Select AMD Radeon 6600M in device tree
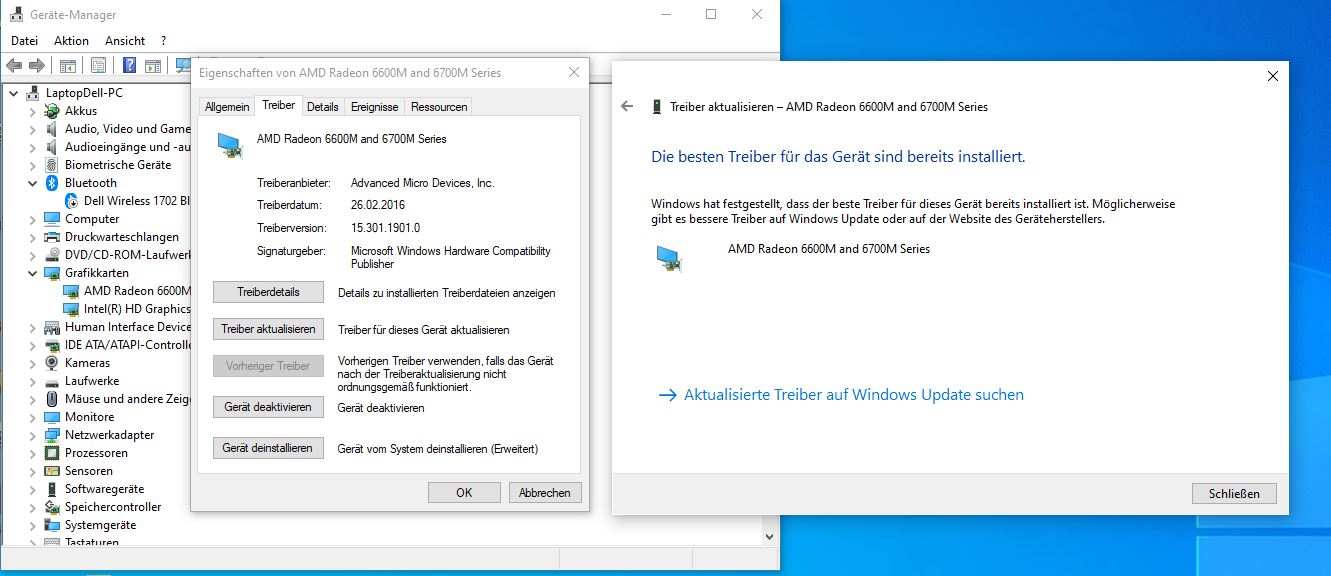Image resolution: width=1331 pixels, height=576 pixels. coord(137,291)
